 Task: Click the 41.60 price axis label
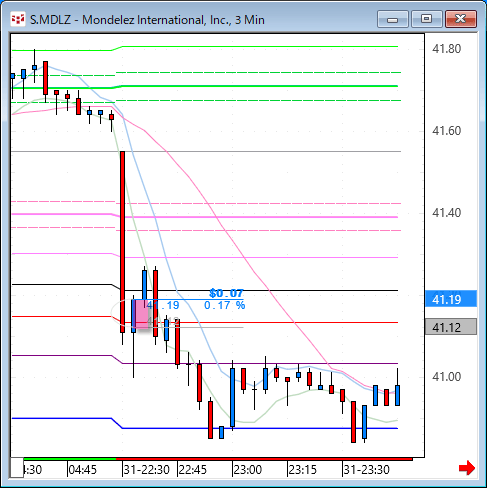click(x=446, y=131)
